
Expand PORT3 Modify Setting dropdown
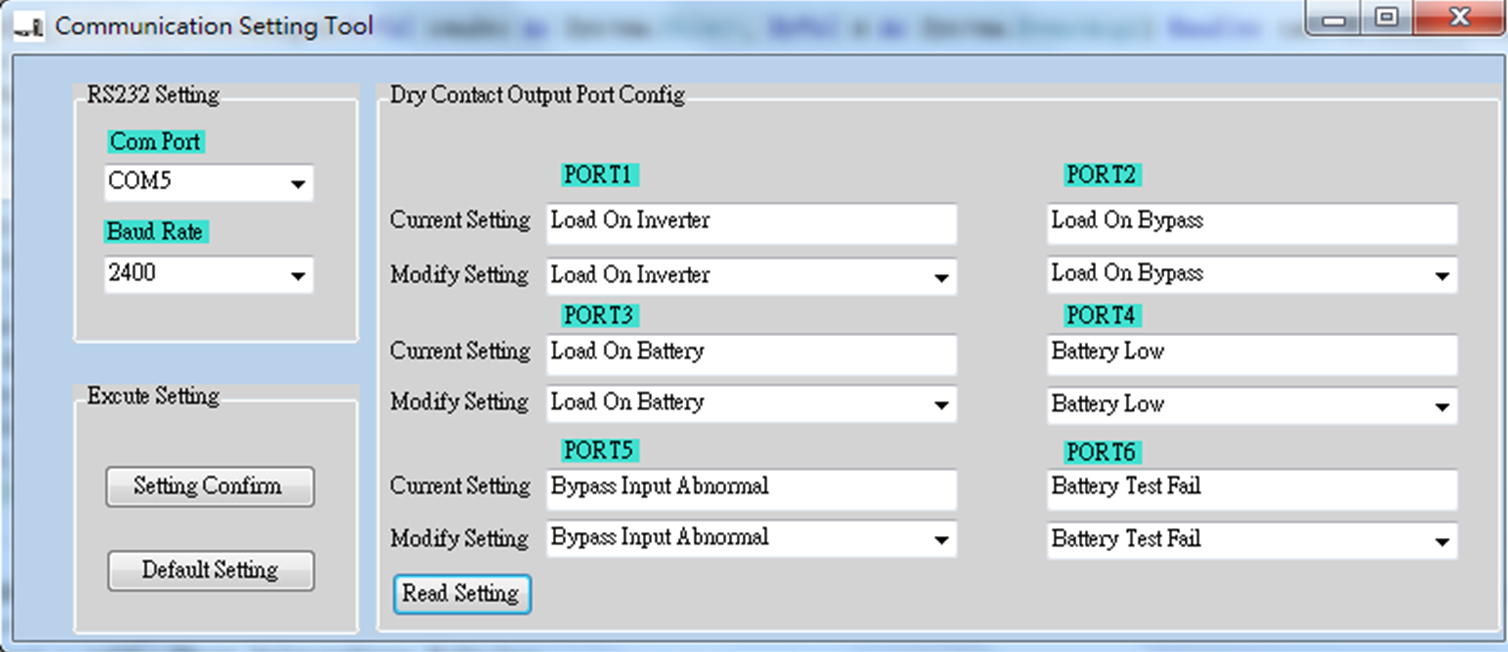point(940,405)
